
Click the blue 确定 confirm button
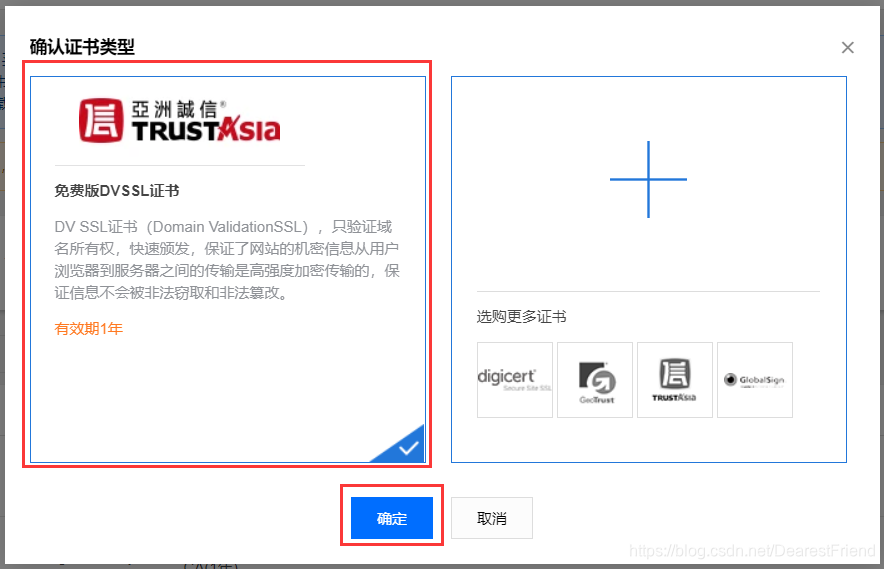coord(392,518)
